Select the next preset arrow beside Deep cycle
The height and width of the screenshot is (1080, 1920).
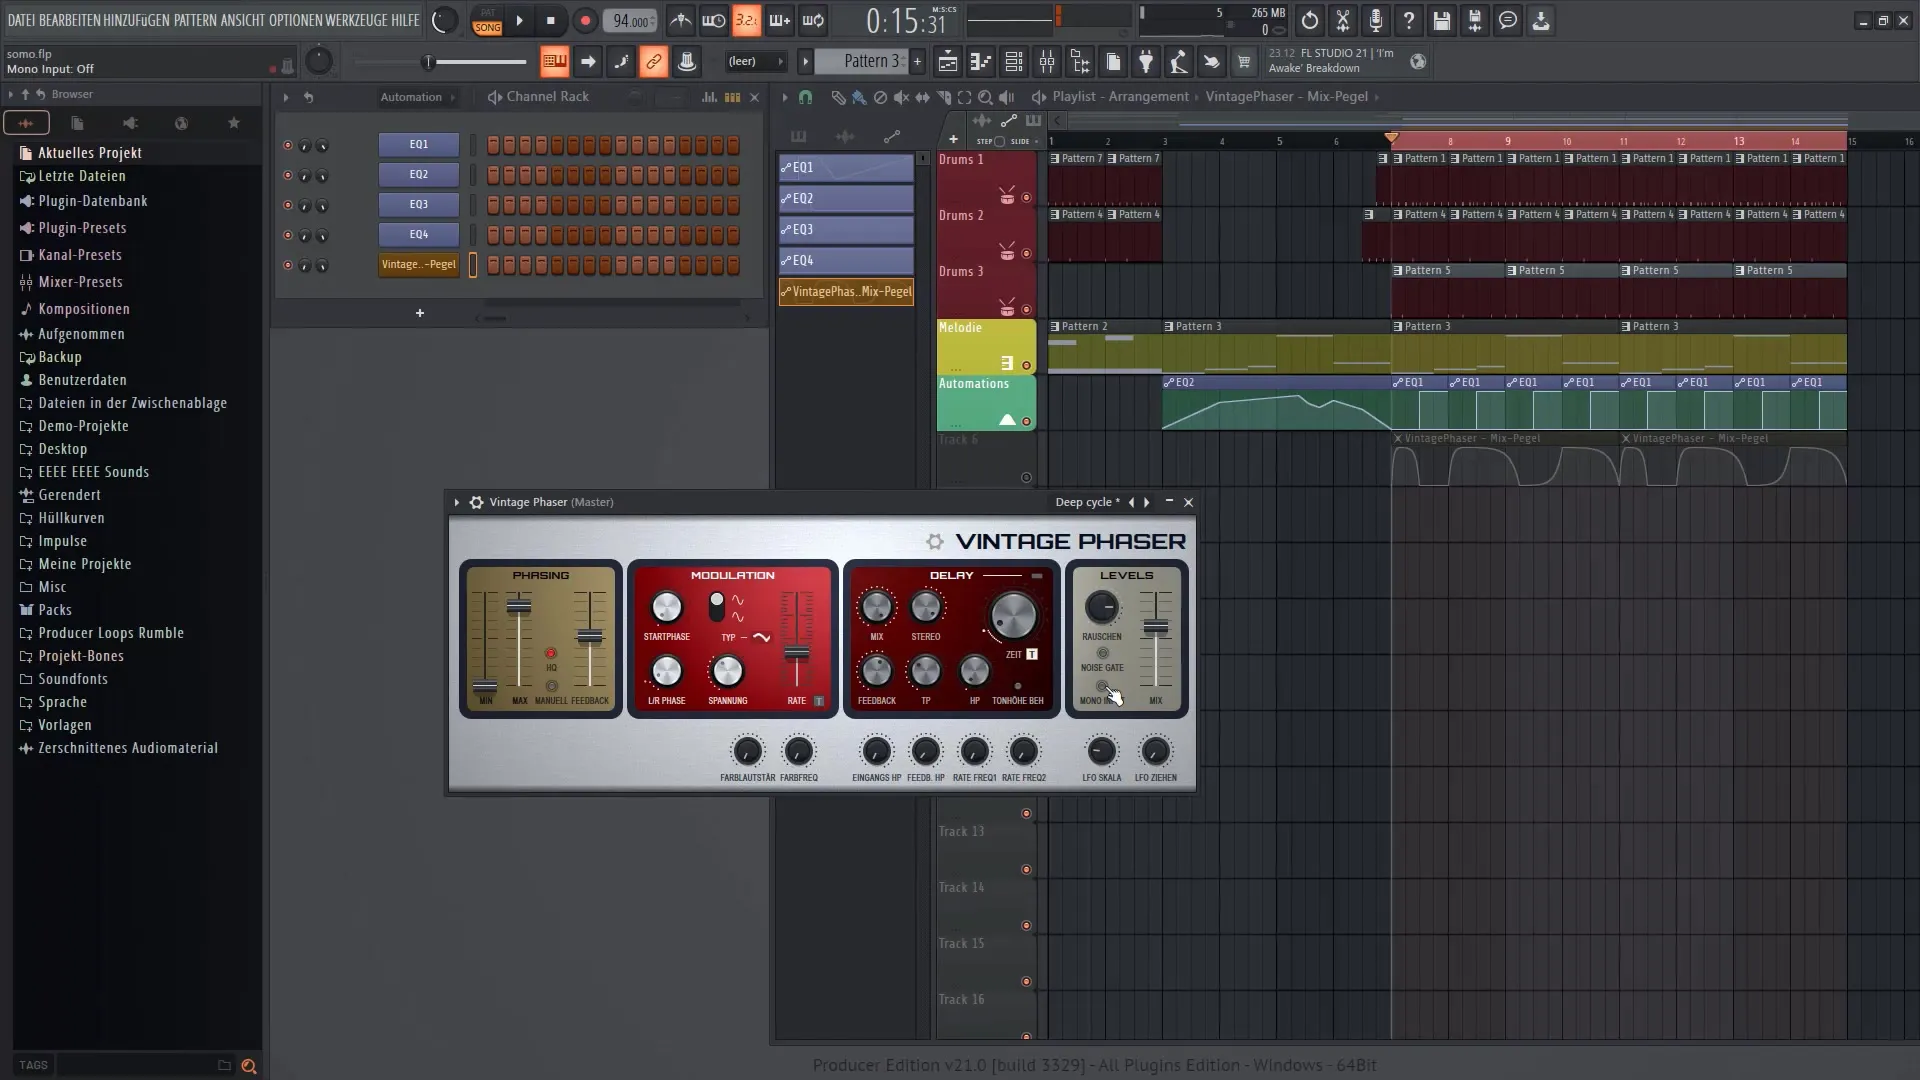(x=1147, y=502)
